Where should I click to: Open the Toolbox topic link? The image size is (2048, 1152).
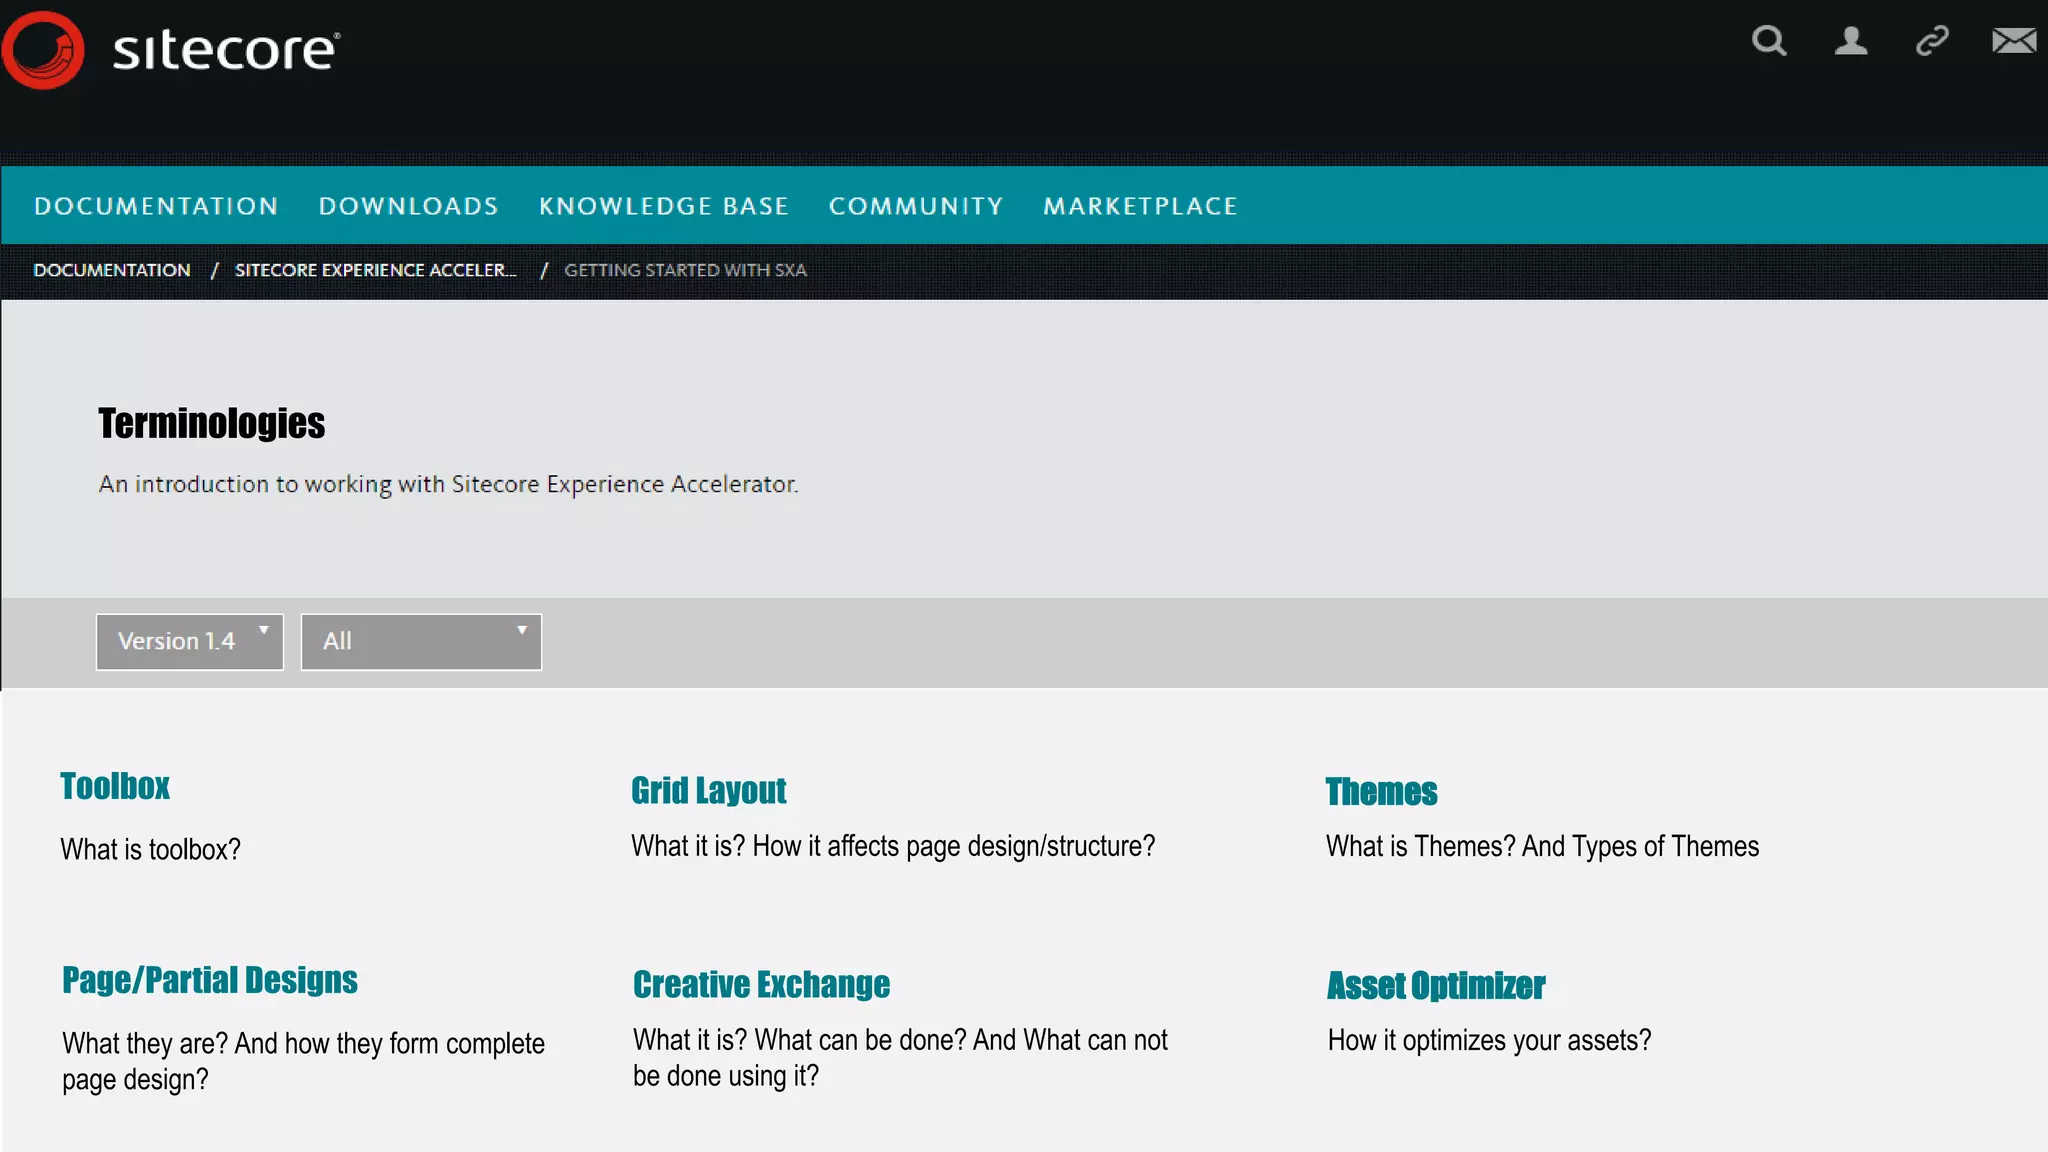click(115, 786)
